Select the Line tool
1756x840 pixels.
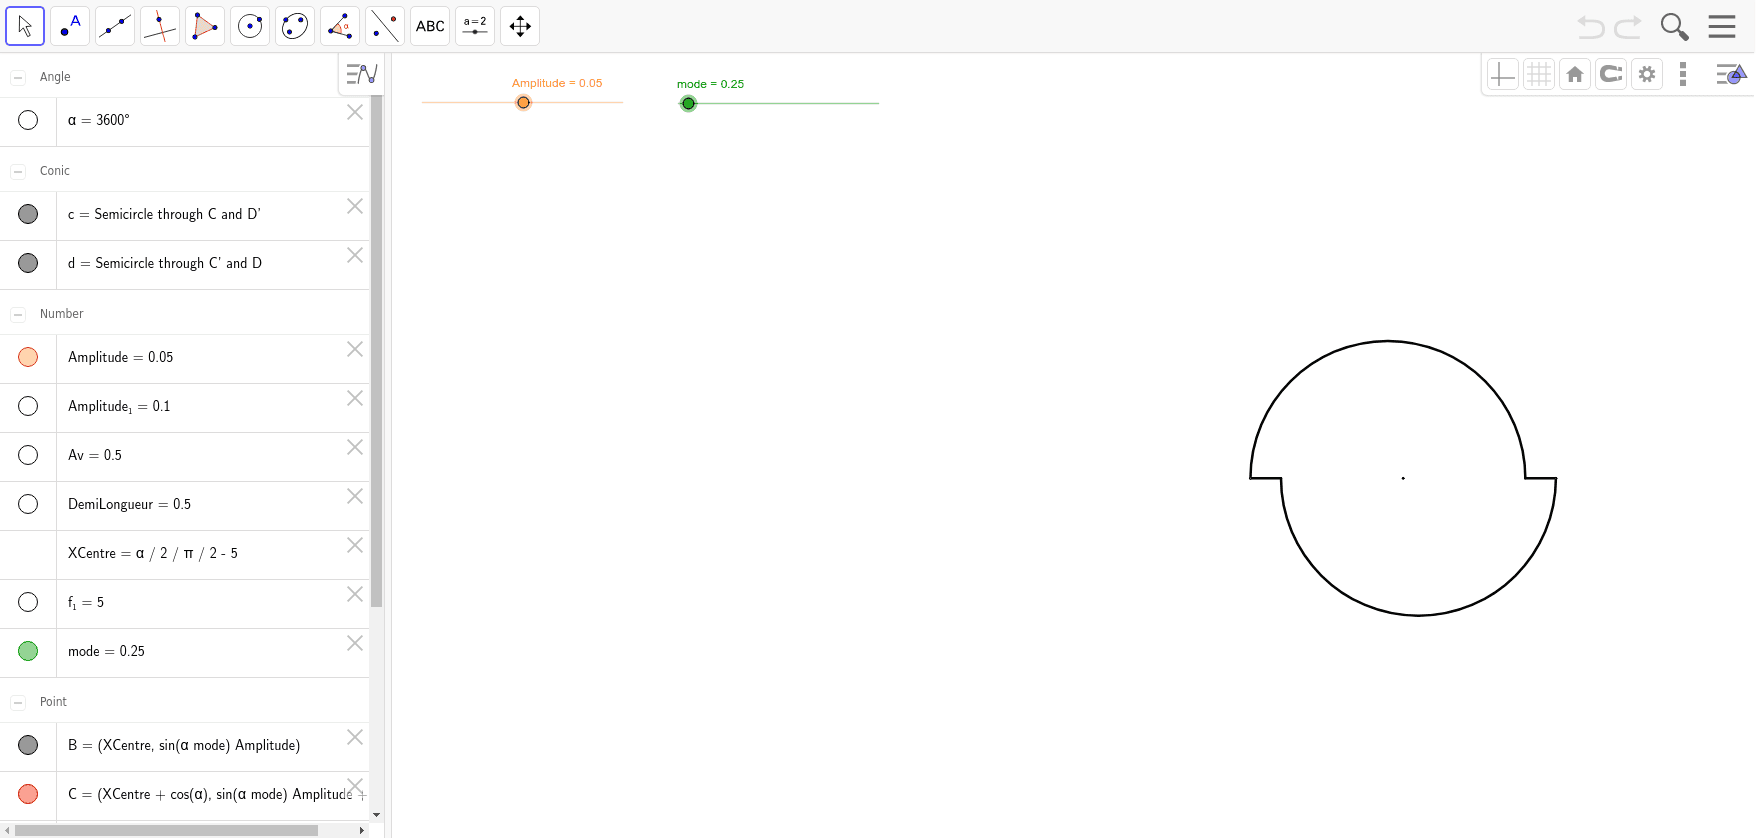click(115, 26)
